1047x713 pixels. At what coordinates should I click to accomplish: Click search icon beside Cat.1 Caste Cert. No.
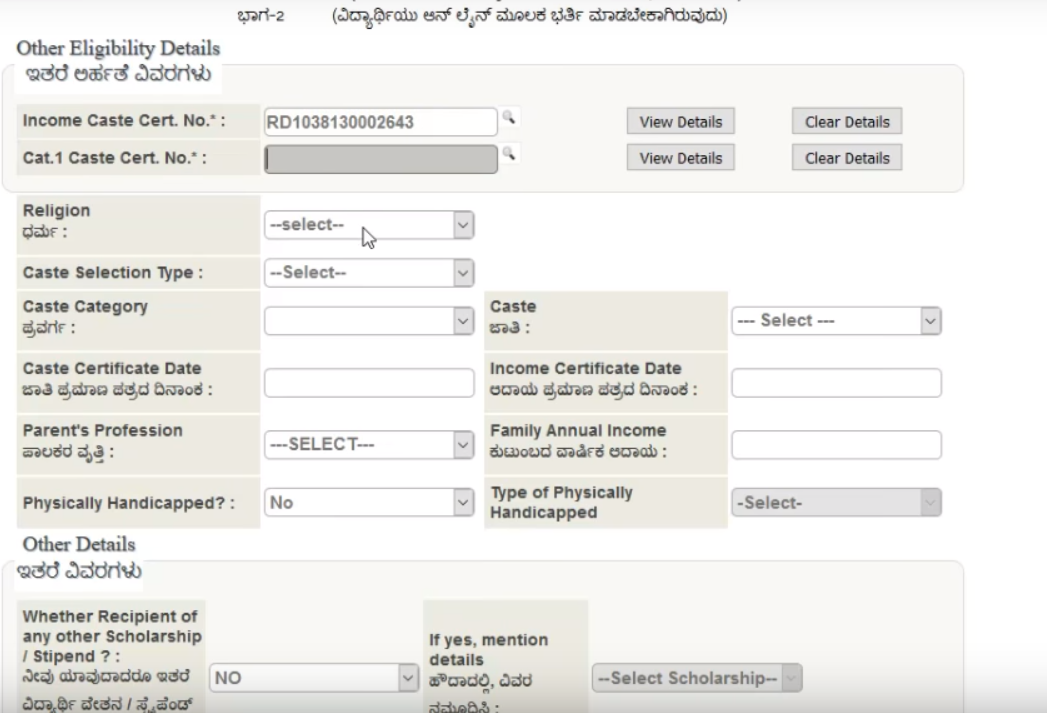508,153
